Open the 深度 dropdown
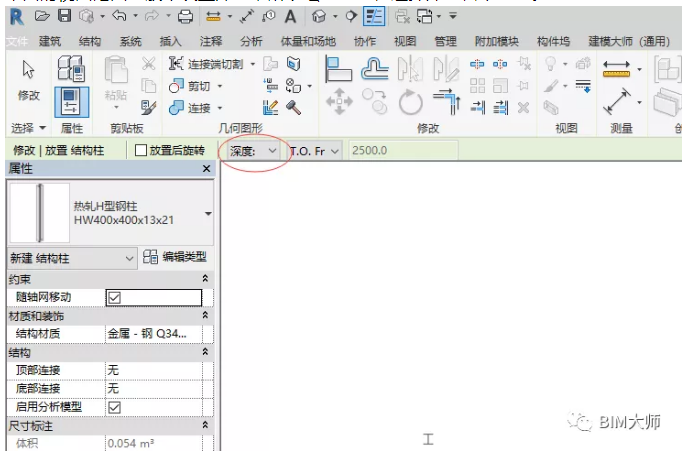The width and height of the screenshot is (688, 455). 253,151
